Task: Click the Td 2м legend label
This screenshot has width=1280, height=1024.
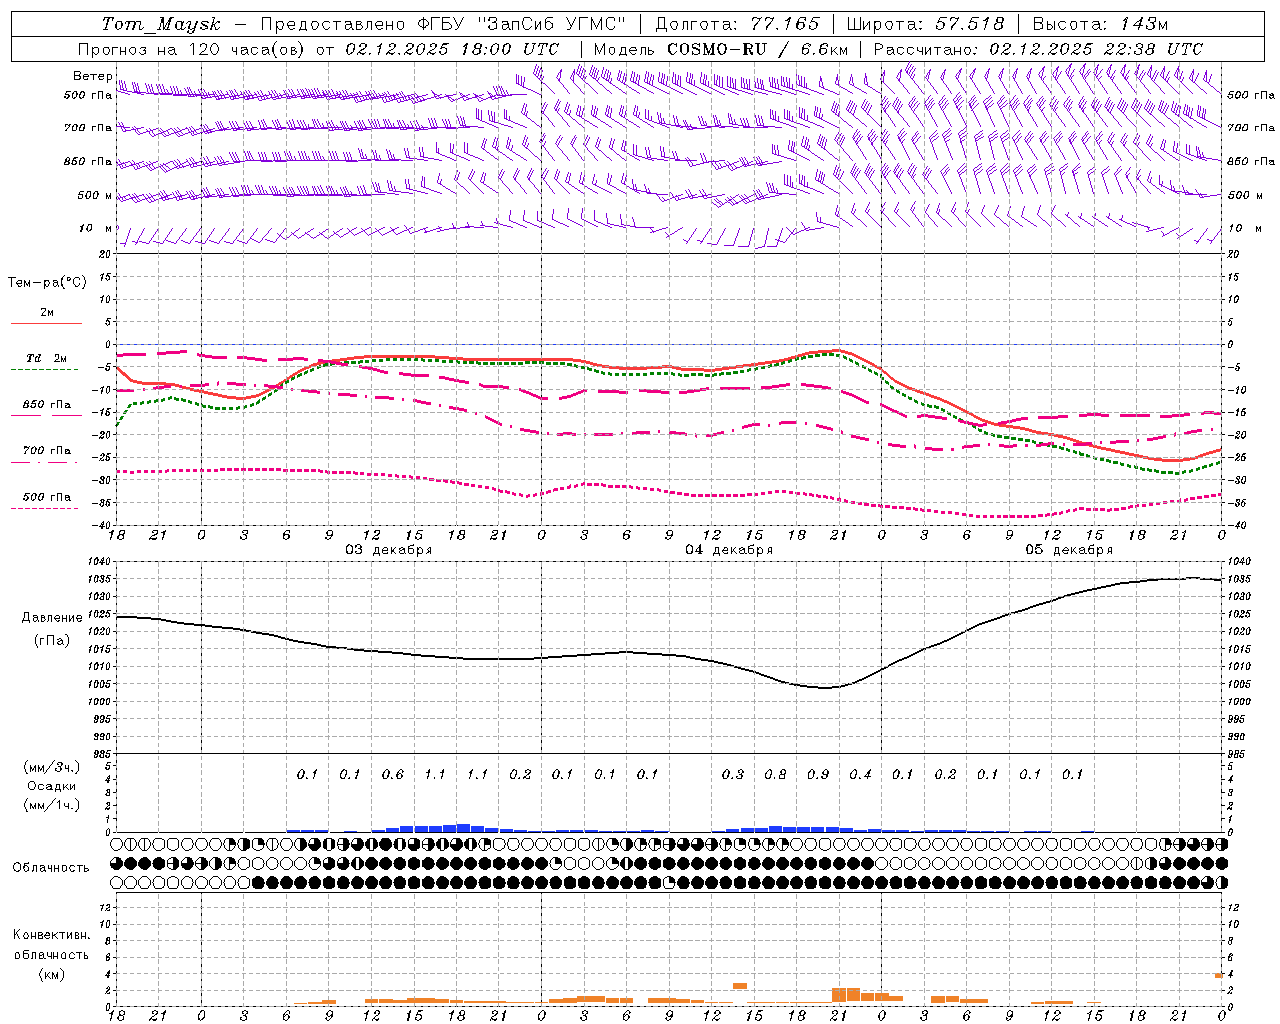Action: click(x=46, y=358)
